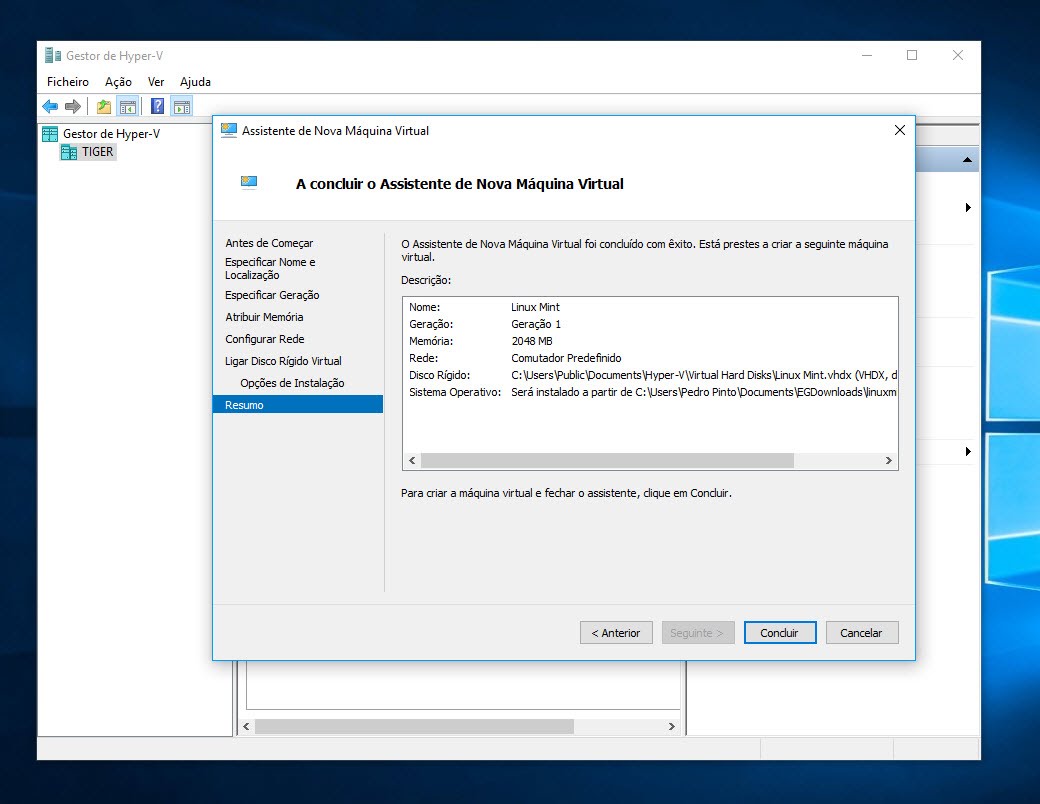
Task: Click the Concluir button to create the VM
Action: click(x=779, y=632)
